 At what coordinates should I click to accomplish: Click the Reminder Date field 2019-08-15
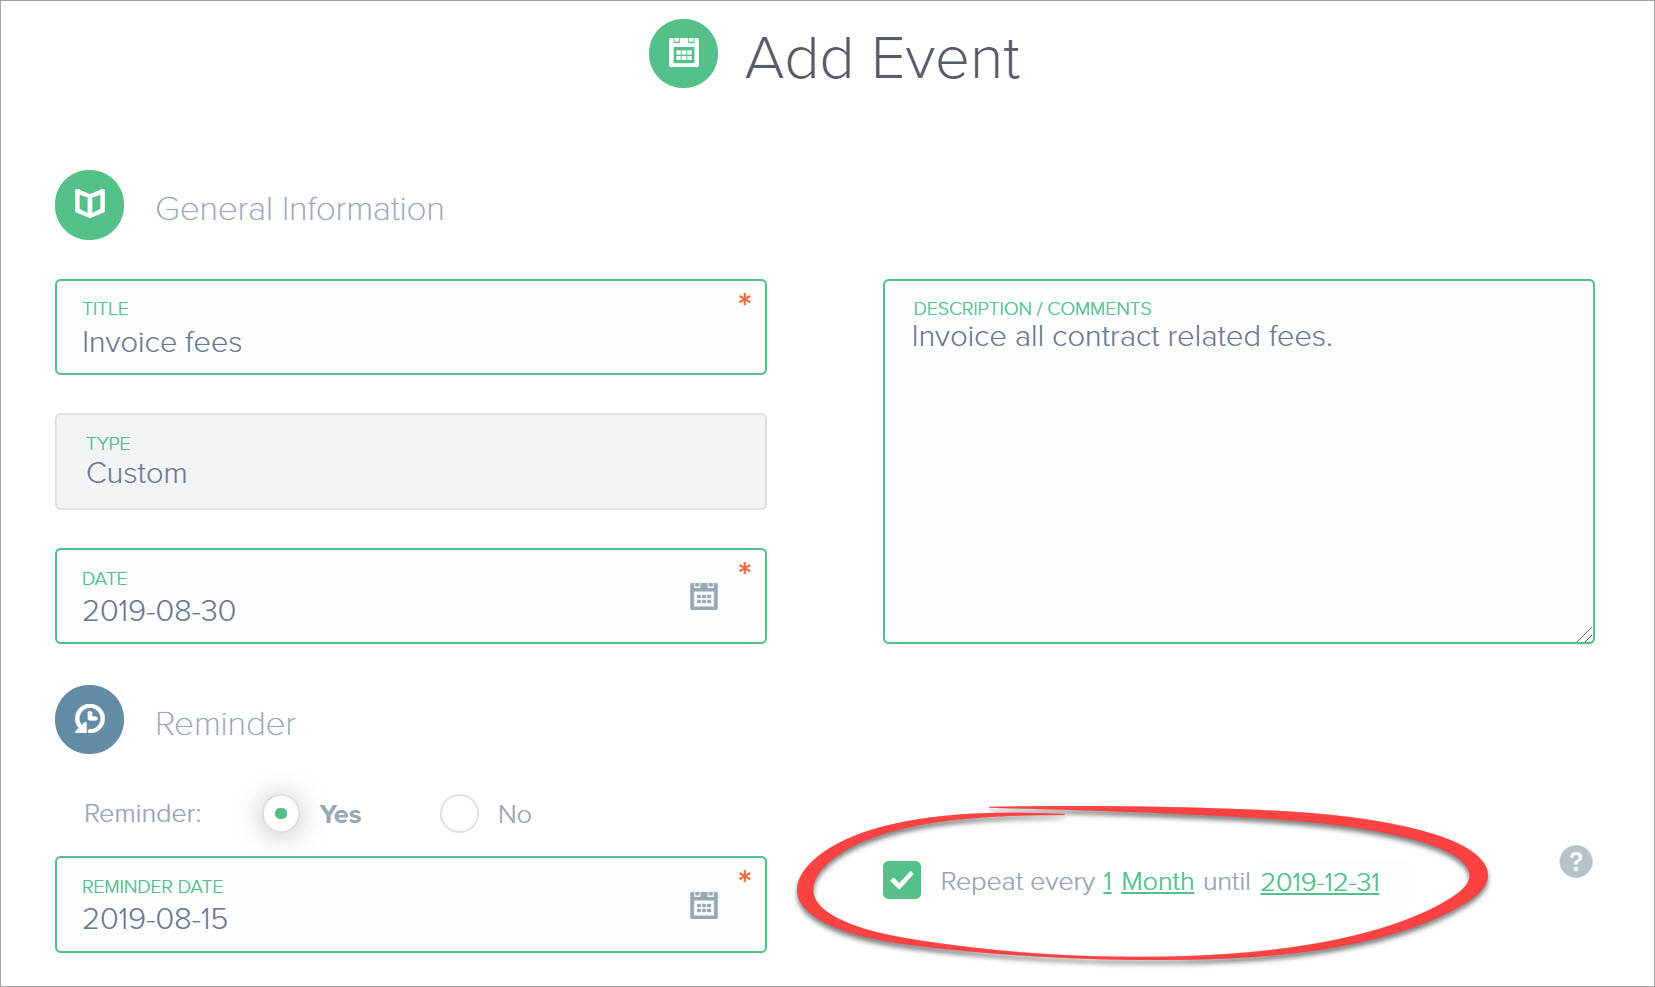click(411, 904)
